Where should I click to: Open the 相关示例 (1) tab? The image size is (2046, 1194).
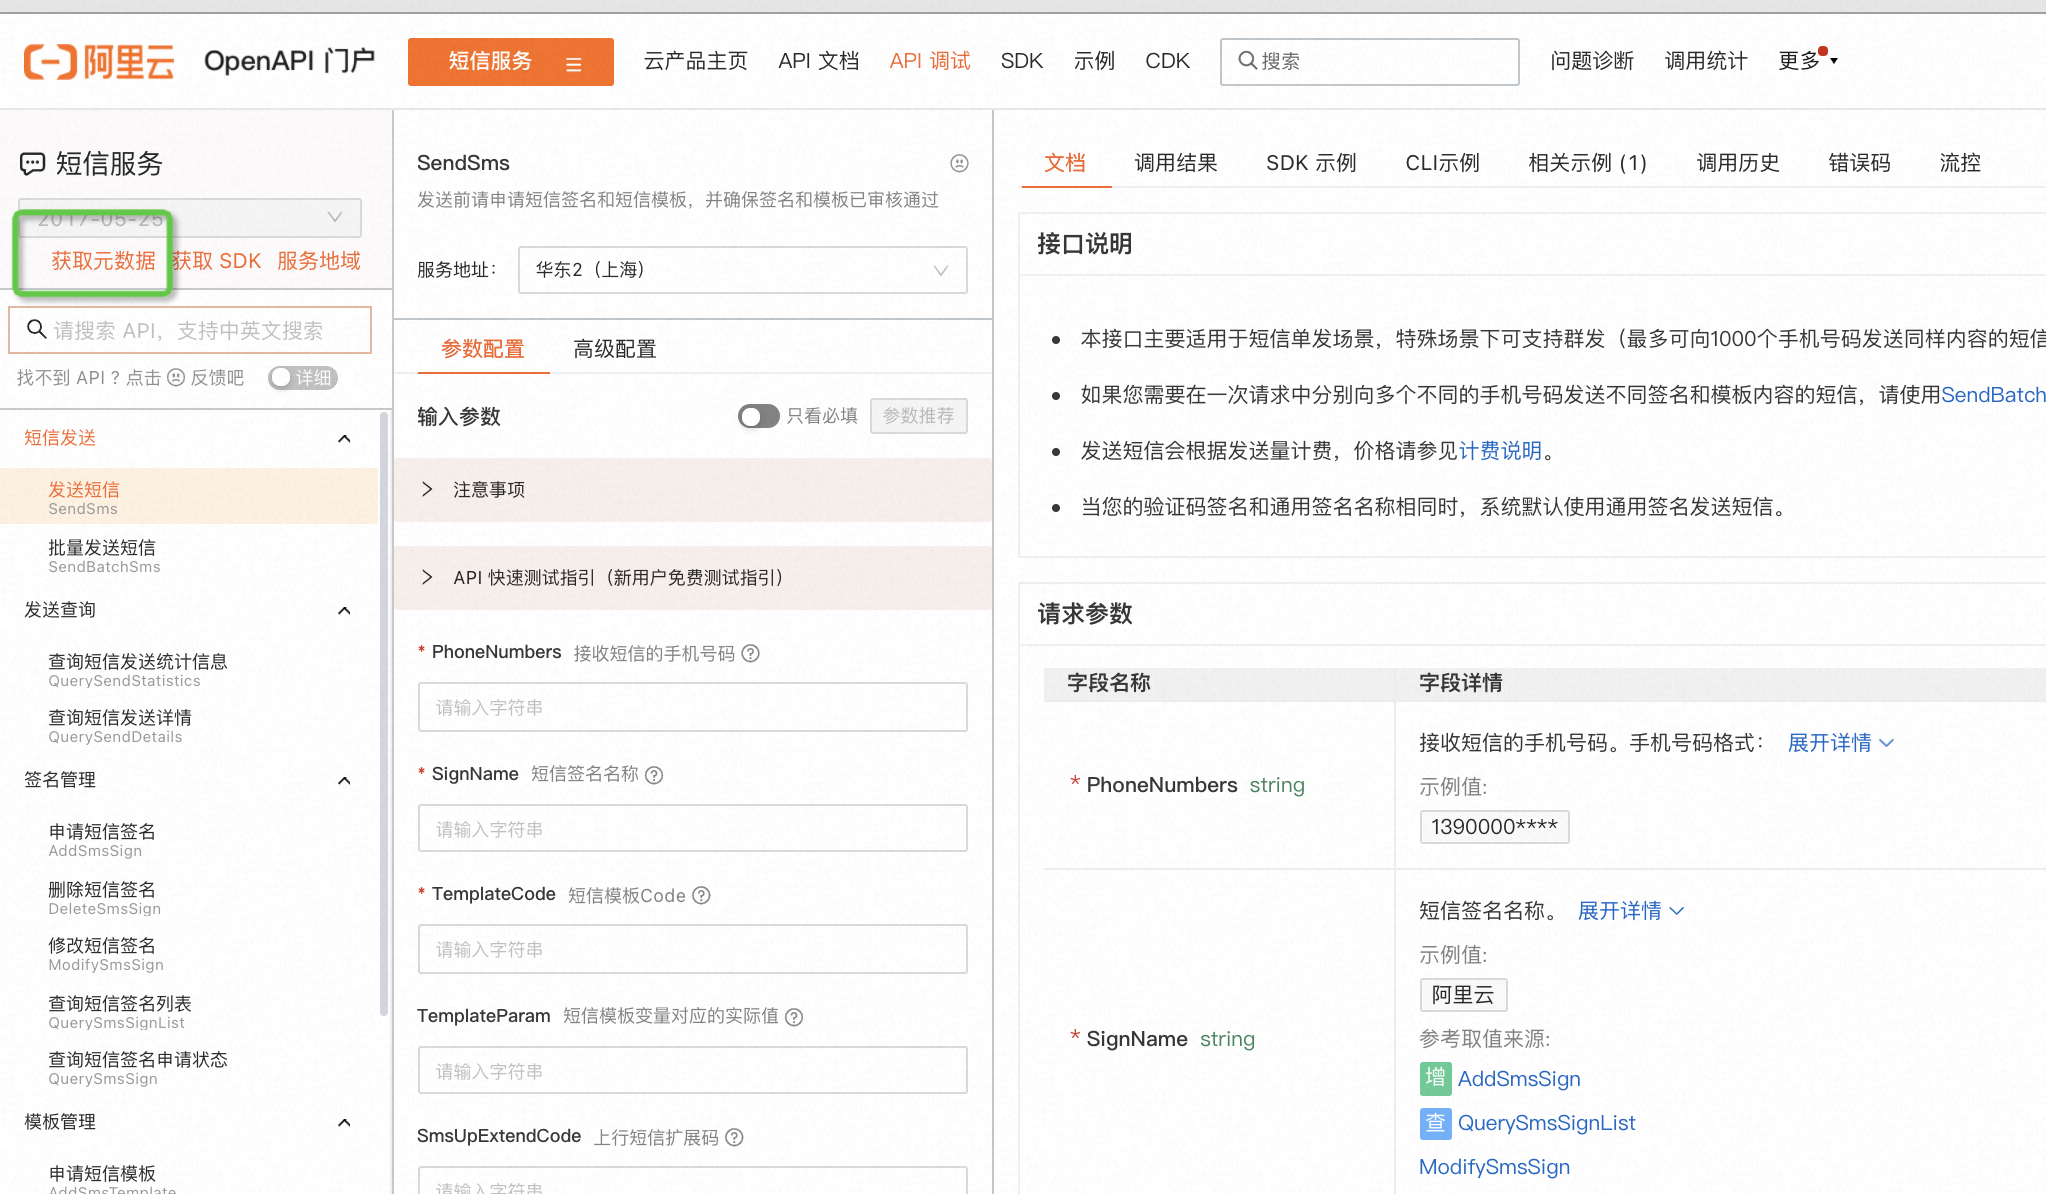pyautogui.click(x=1587, y=163)
